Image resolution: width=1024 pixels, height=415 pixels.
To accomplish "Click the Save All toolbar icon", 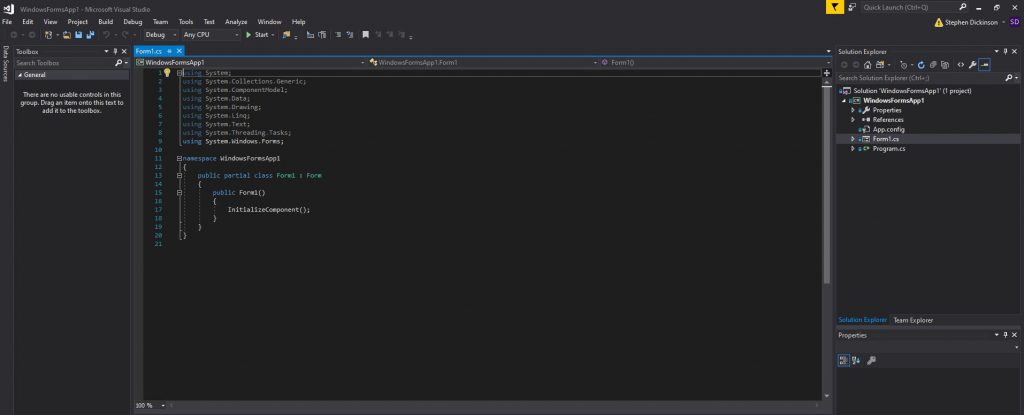I will point(90,35).
